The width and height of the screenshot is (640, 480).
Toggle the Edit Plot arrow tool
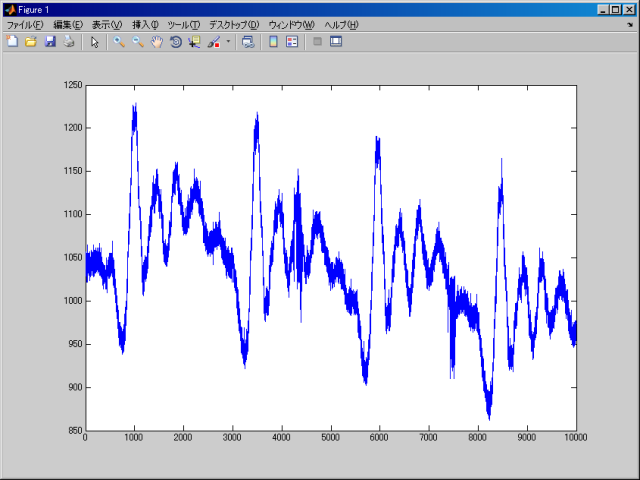(94, 42)
